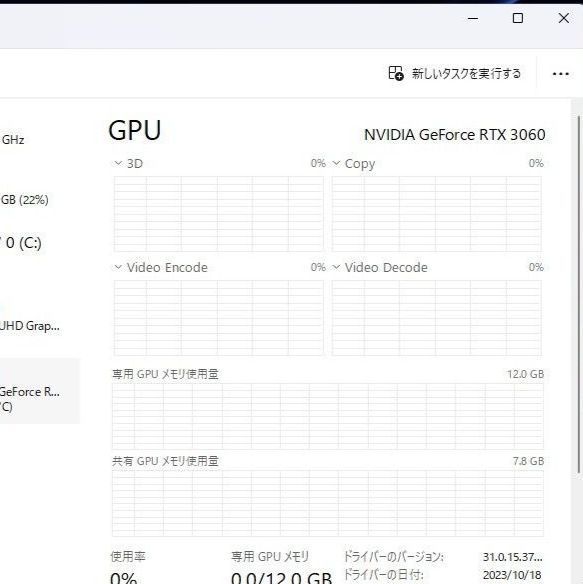Click the driver version value 31.0.15.37...
This screenshot has width=583, height=584.
(513, 557)
